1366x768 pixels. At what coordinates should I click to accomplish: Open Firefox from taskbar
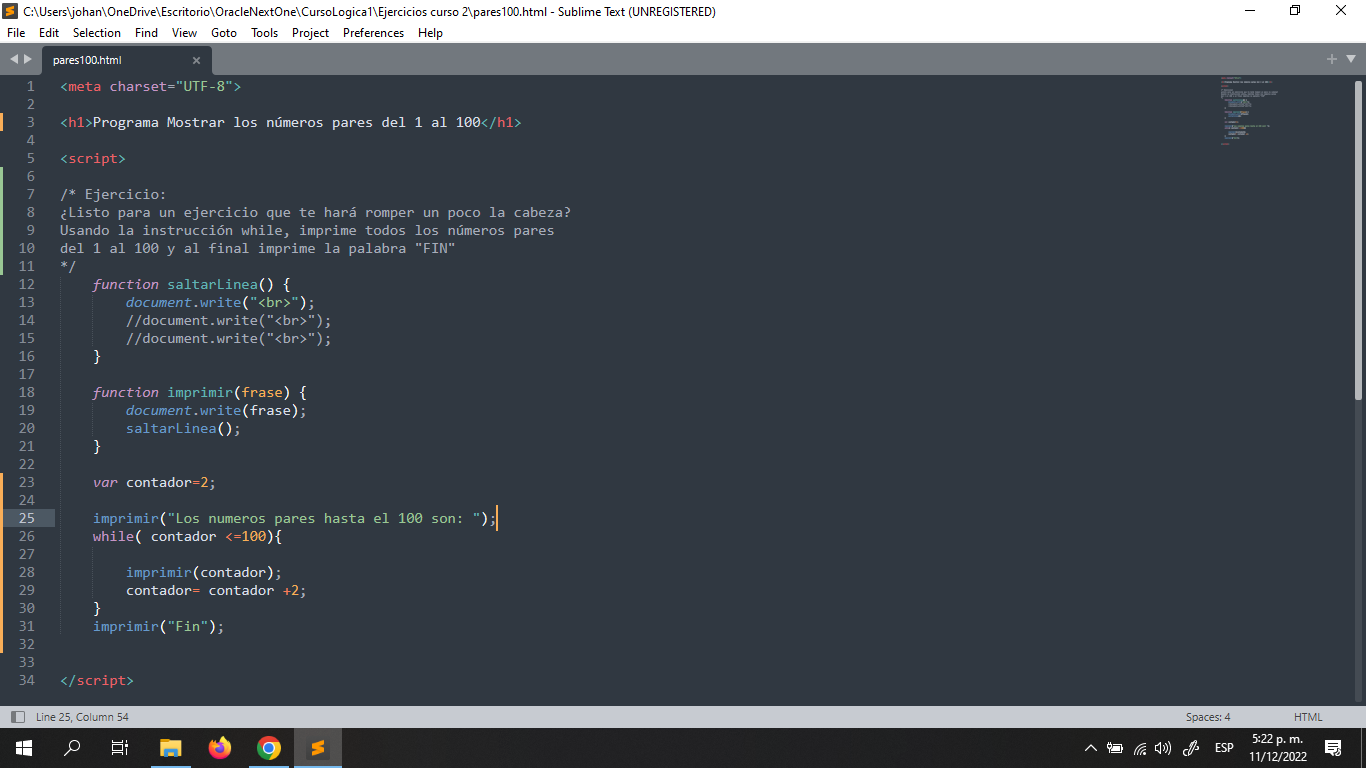[220, 747]
